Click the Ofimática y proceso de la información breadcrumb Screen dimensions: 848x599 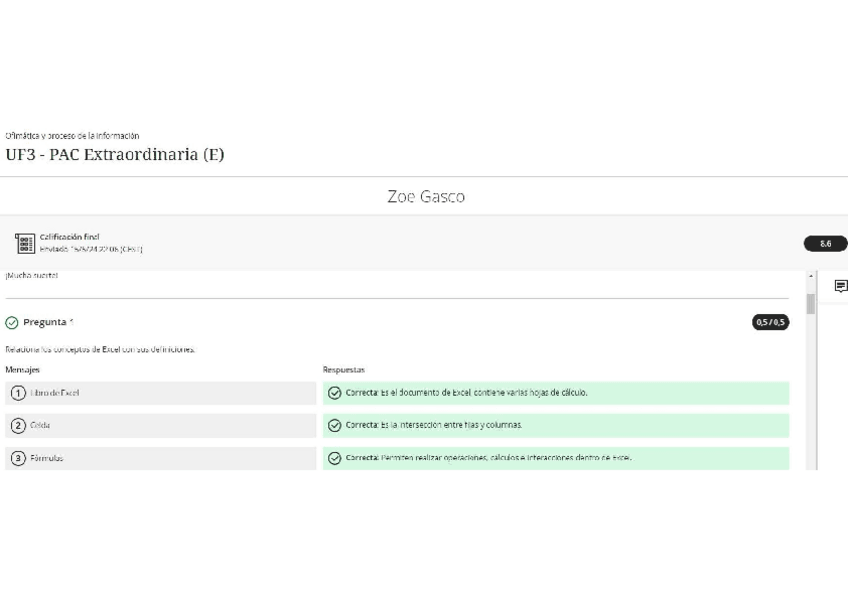(72, 135)
